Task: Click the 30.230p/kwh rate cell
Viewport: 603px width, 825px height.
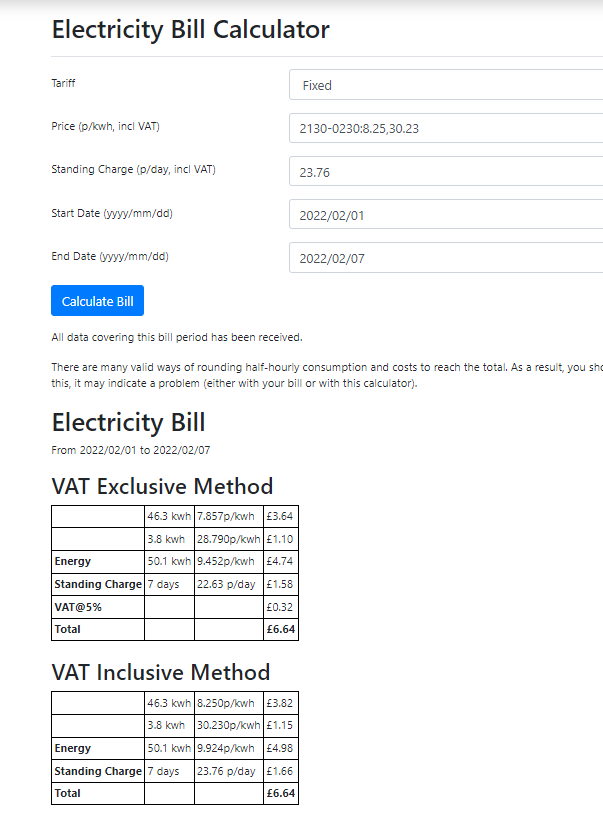Action: [228, 725]
